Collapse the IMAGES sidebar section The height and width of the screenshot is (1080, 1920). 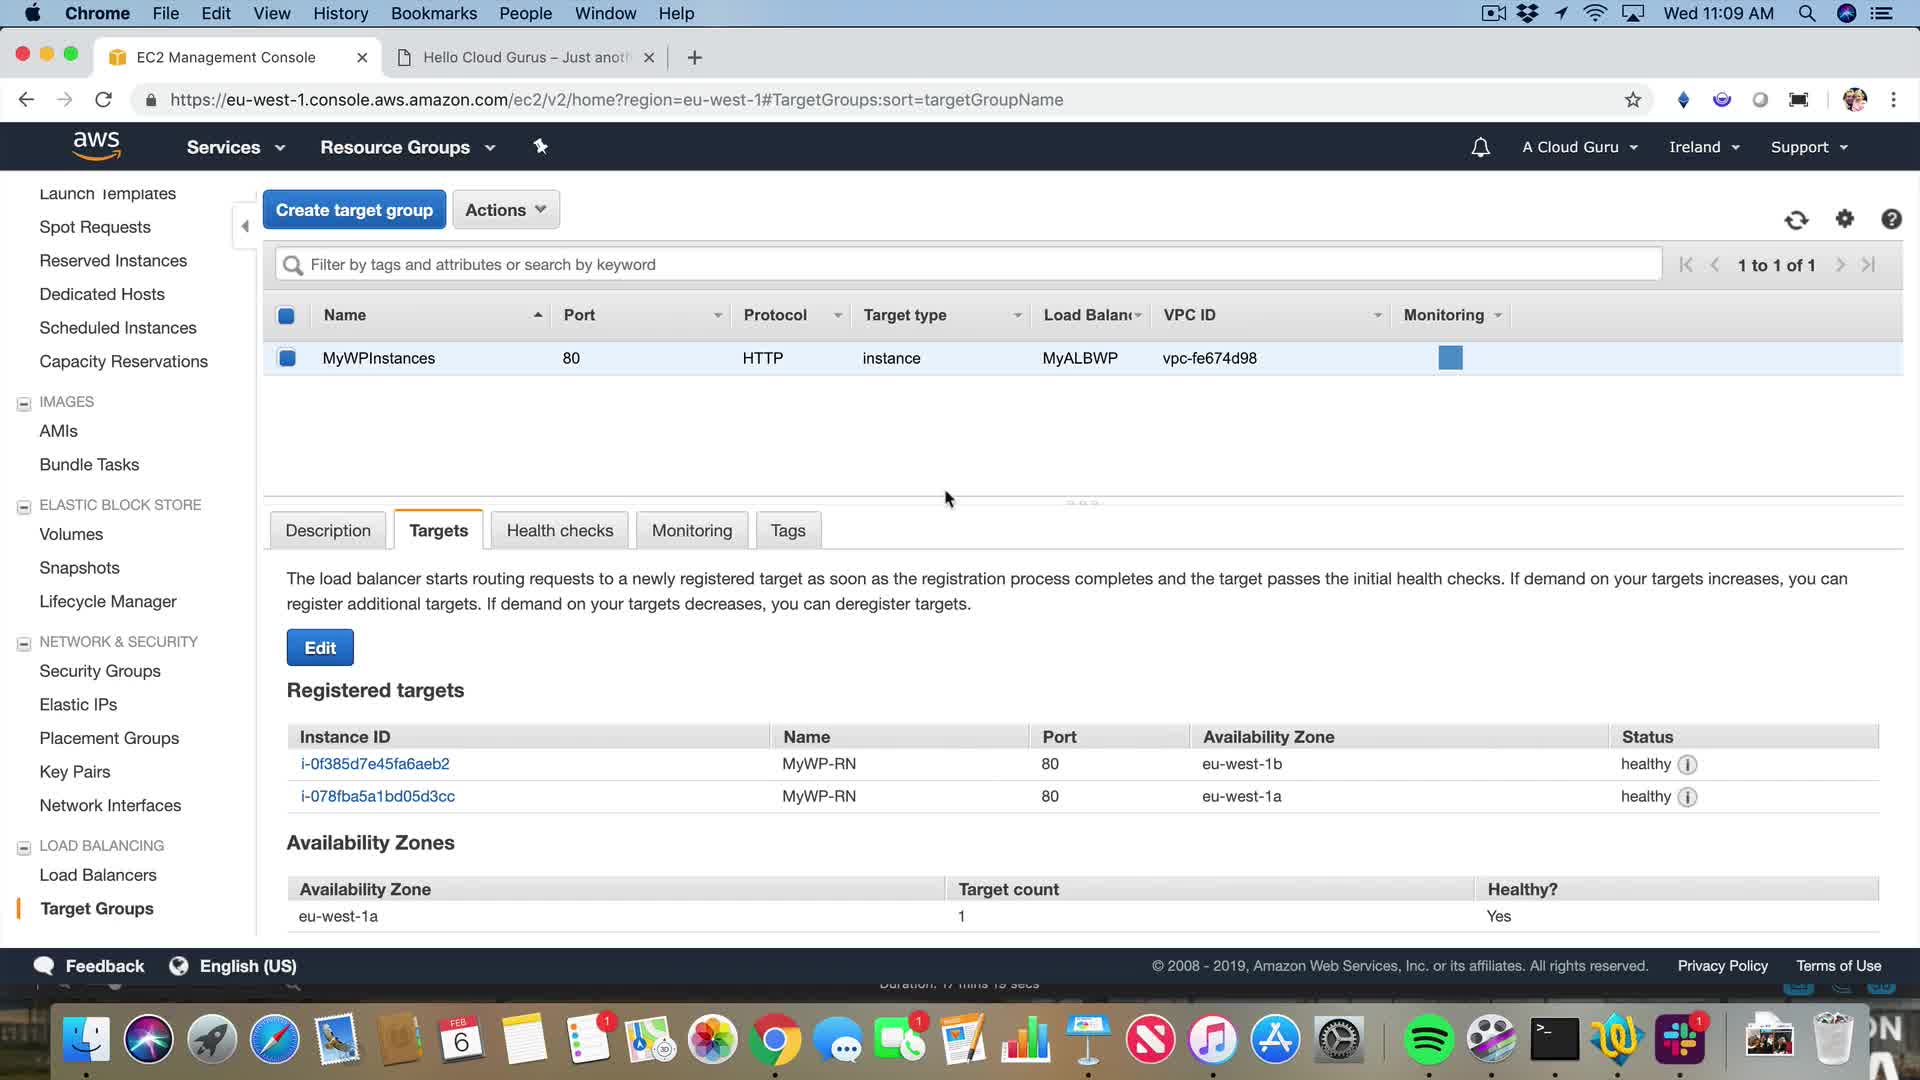pyautogui.click(x=24, y=403)
